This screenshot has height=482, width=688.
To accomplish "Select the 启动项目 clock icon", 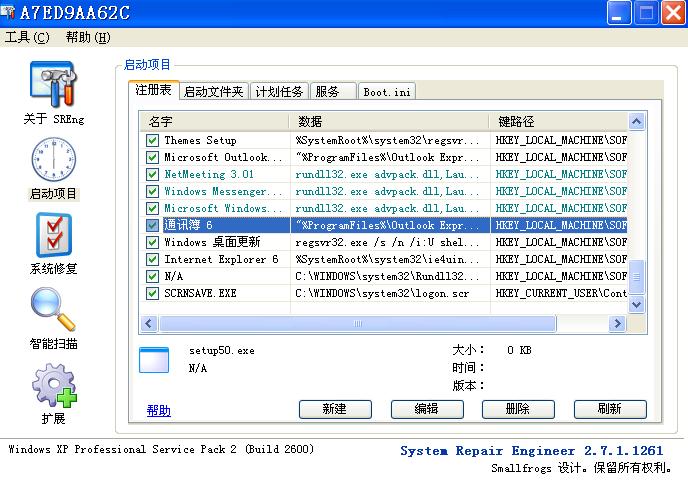I will tap(54, 160).
